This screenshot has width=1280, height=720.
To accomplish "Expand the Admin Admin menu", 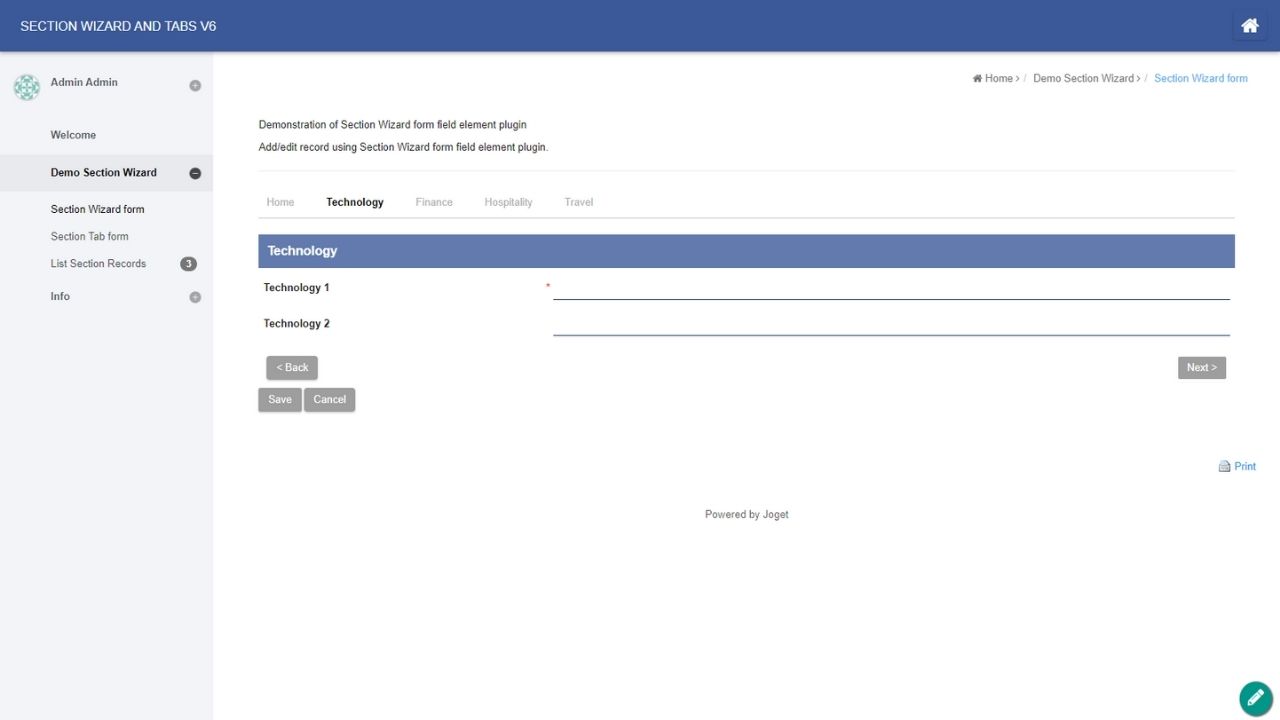I will [195, 85].
